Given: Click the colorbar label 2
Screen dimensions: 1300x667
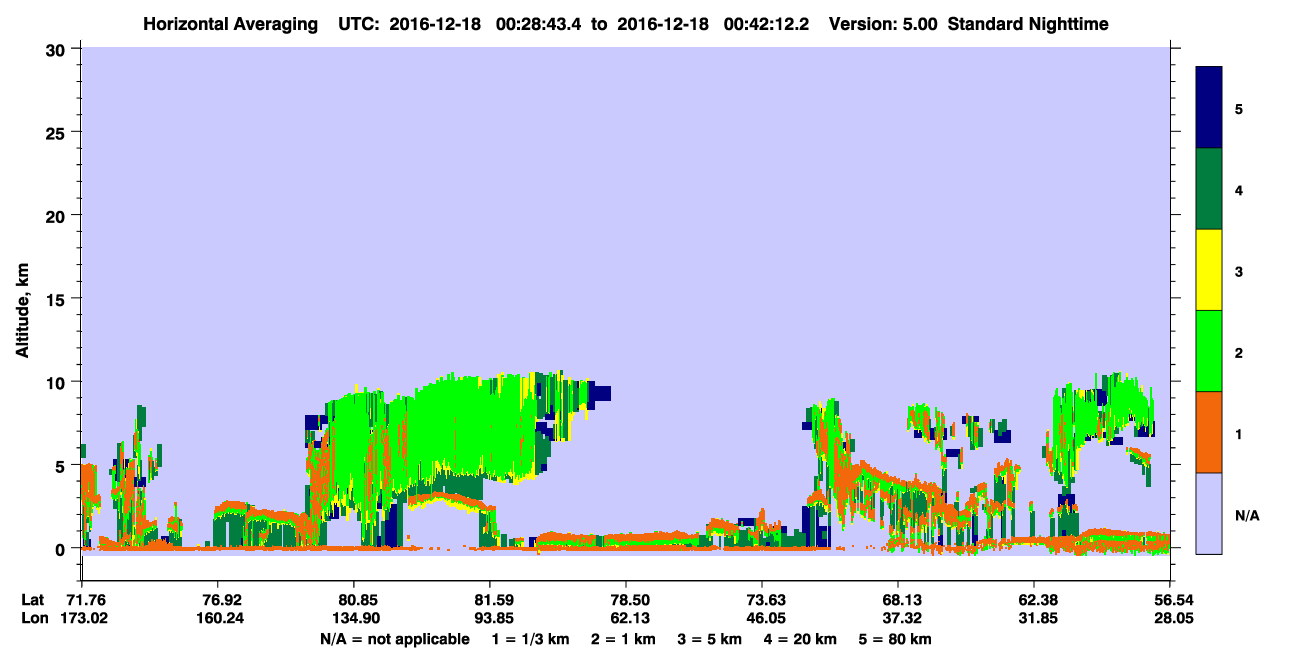Looking at the screenshot, I should coord(1239,353).
